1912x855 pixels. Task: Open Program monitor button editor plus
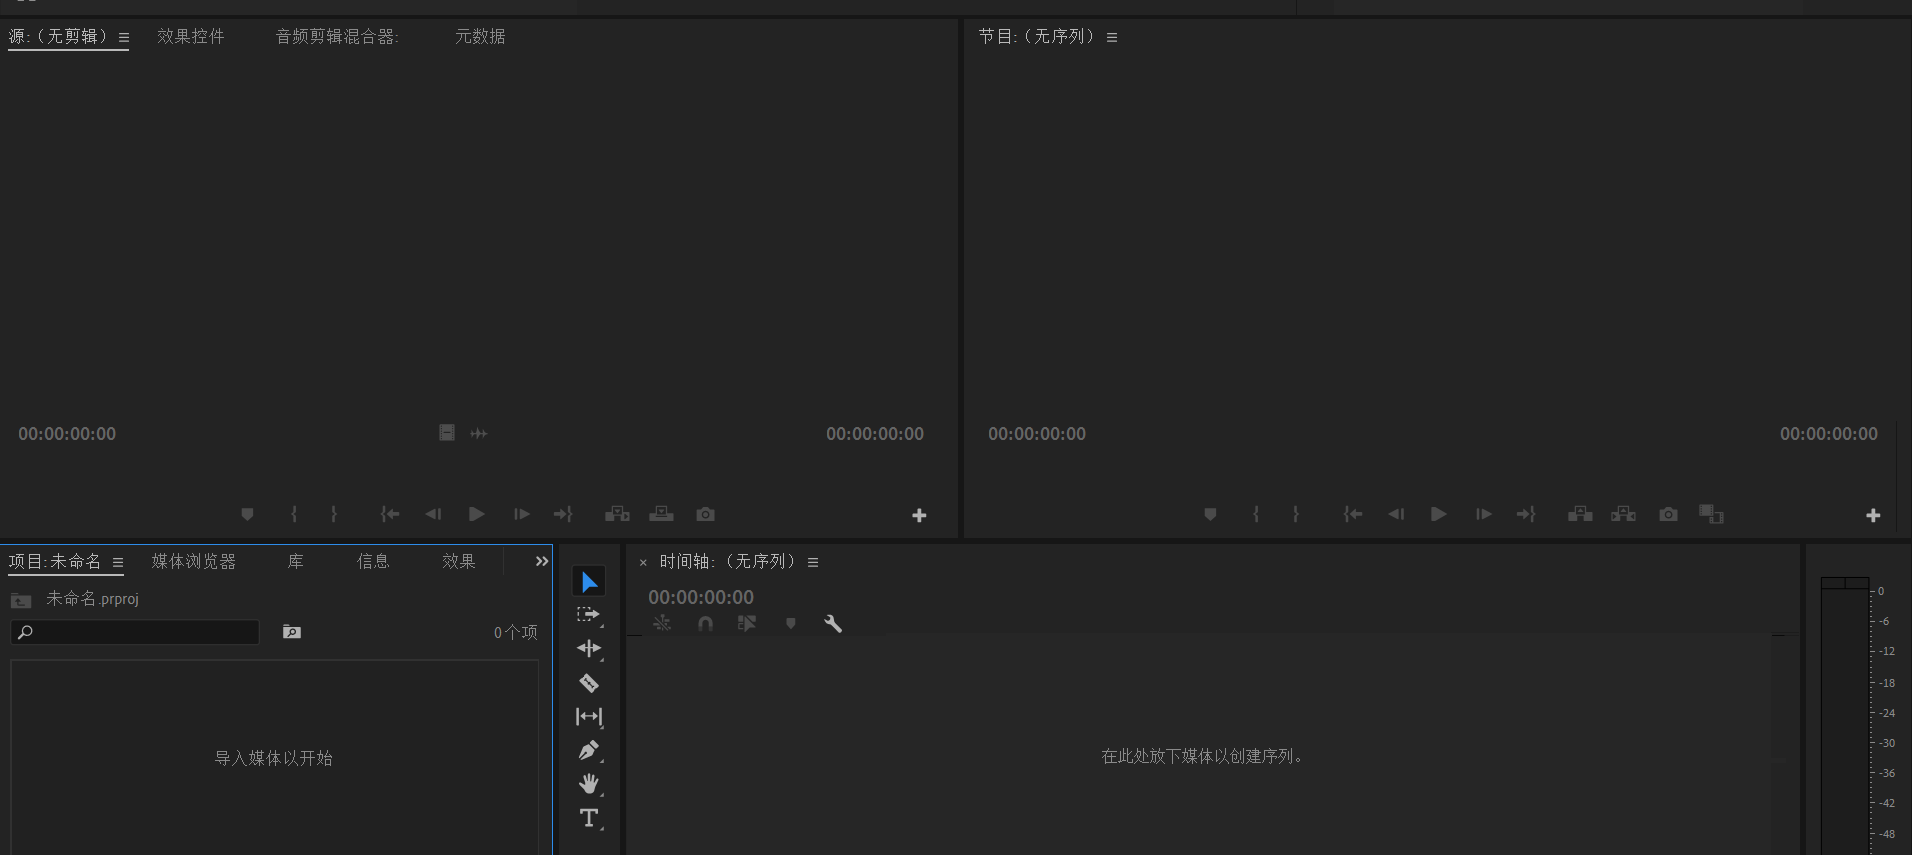[x=1873, y=515]
